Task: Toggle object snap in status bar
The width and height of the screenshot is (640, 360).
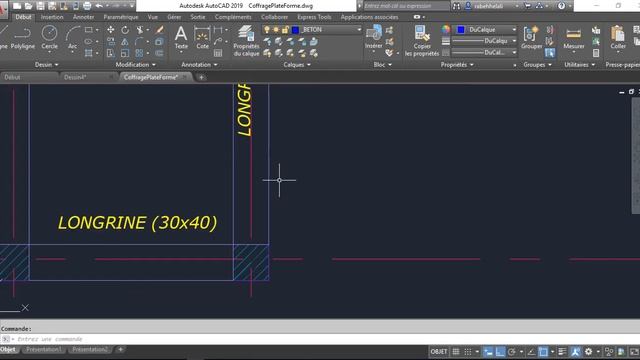Action: coord(543,351)
